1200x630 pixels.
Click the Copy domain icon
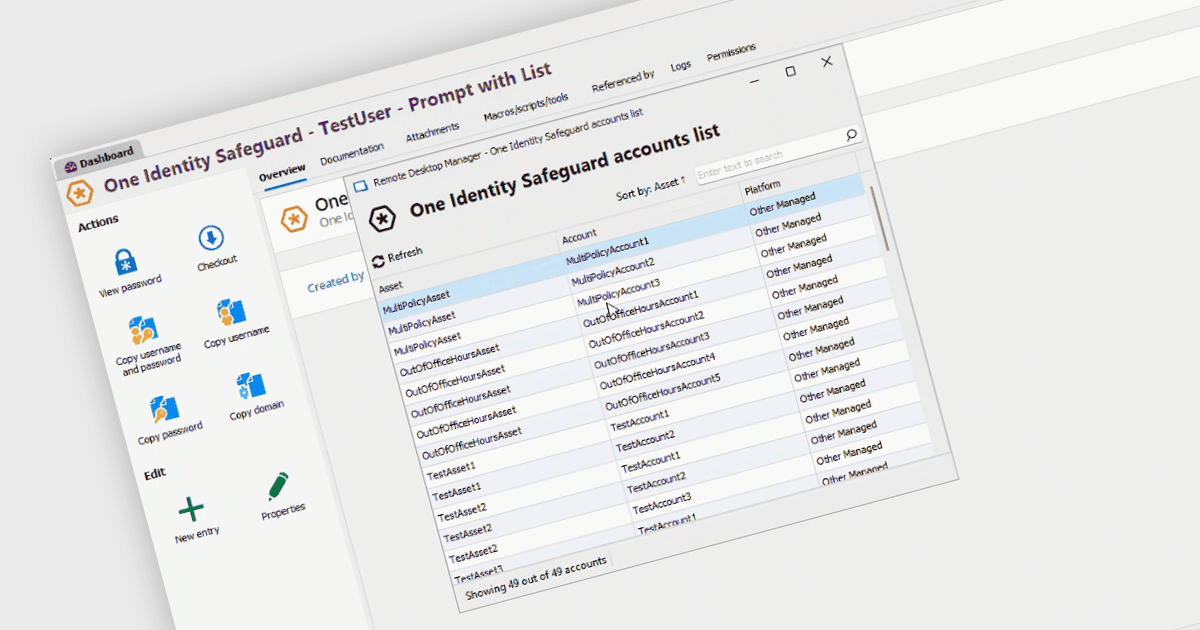click(x=250, y=386)
